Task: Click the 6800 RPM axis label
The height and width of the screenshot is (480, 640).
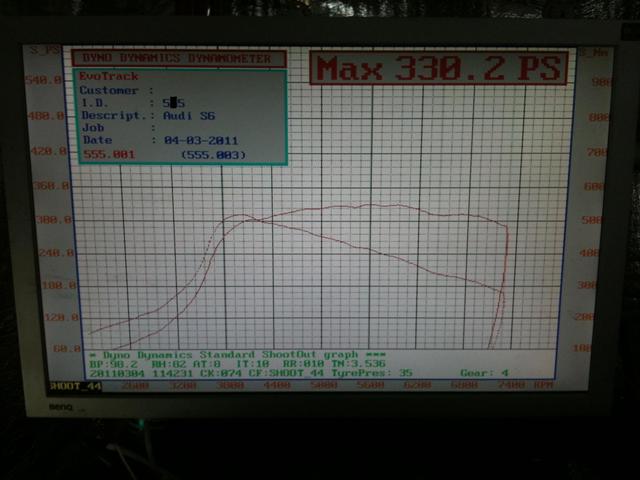Action: click(x=465, y=386)
